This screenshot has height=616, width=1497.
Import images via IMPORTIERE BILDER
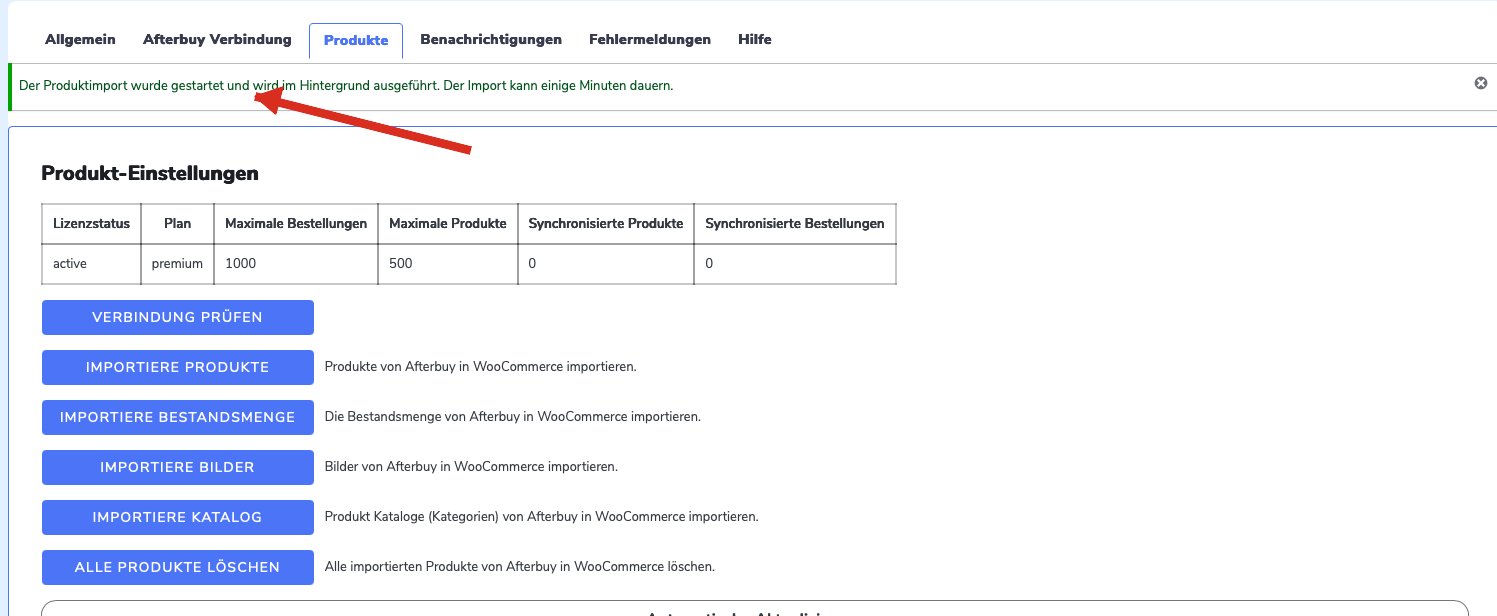[x=177, y=467]
